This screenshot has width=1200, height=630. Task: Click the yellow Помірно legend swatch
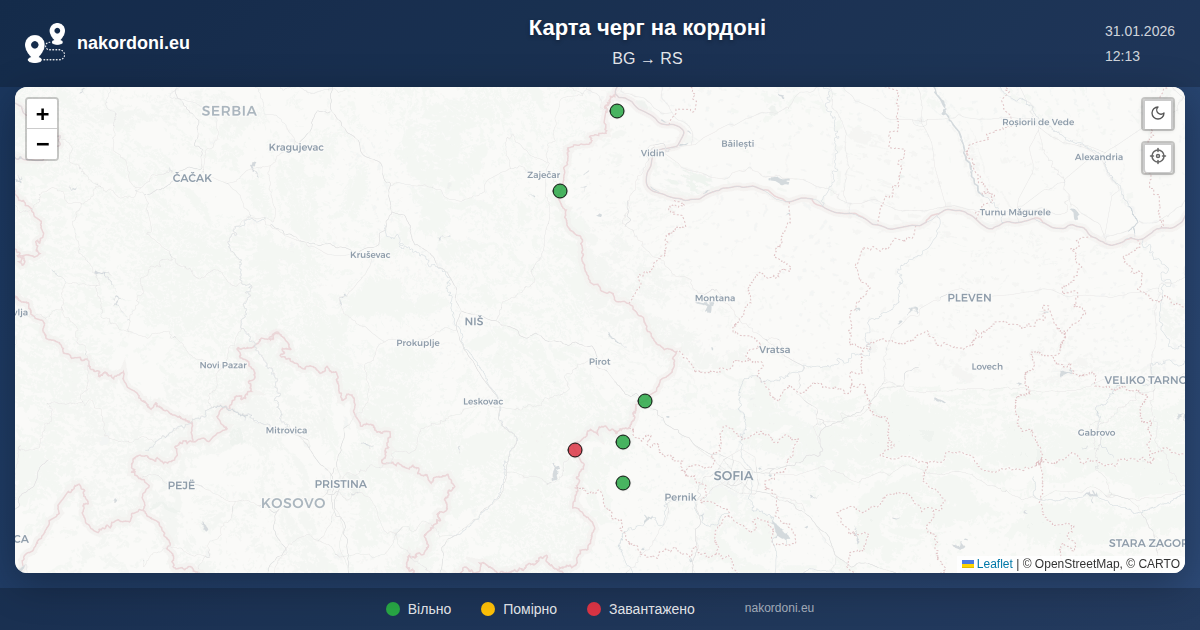pos(488,609)
